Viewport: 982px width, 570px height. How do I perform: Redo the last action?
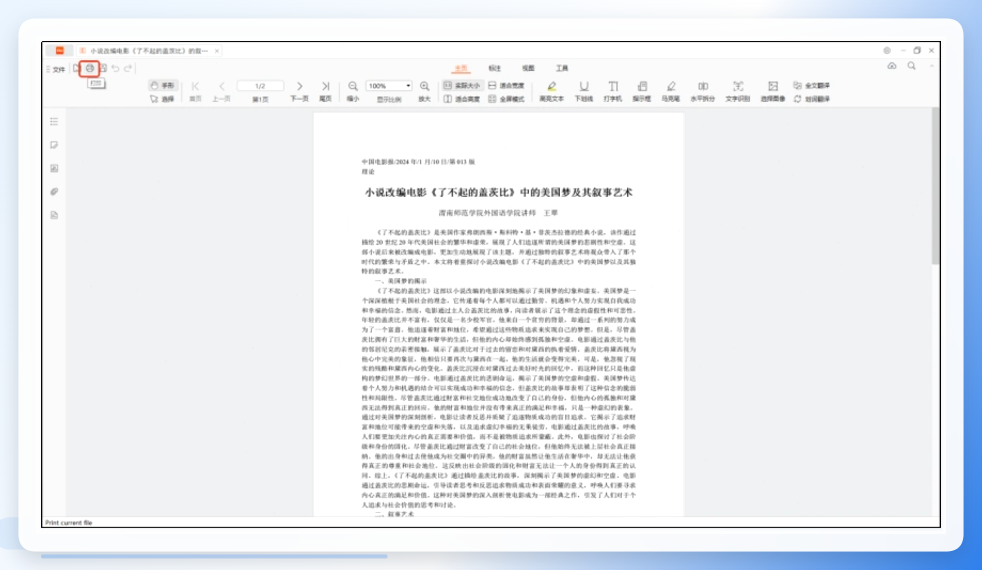point(128,68)
